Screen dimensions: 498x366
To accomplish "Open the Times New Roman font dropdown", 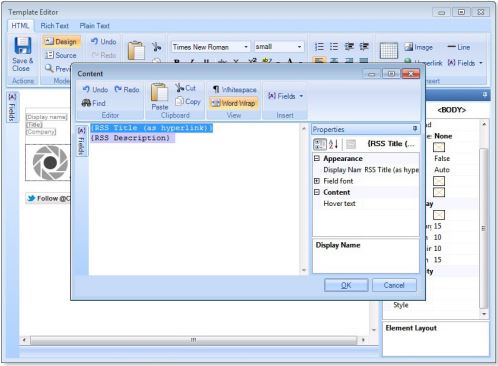I will (x=246, y=47).
